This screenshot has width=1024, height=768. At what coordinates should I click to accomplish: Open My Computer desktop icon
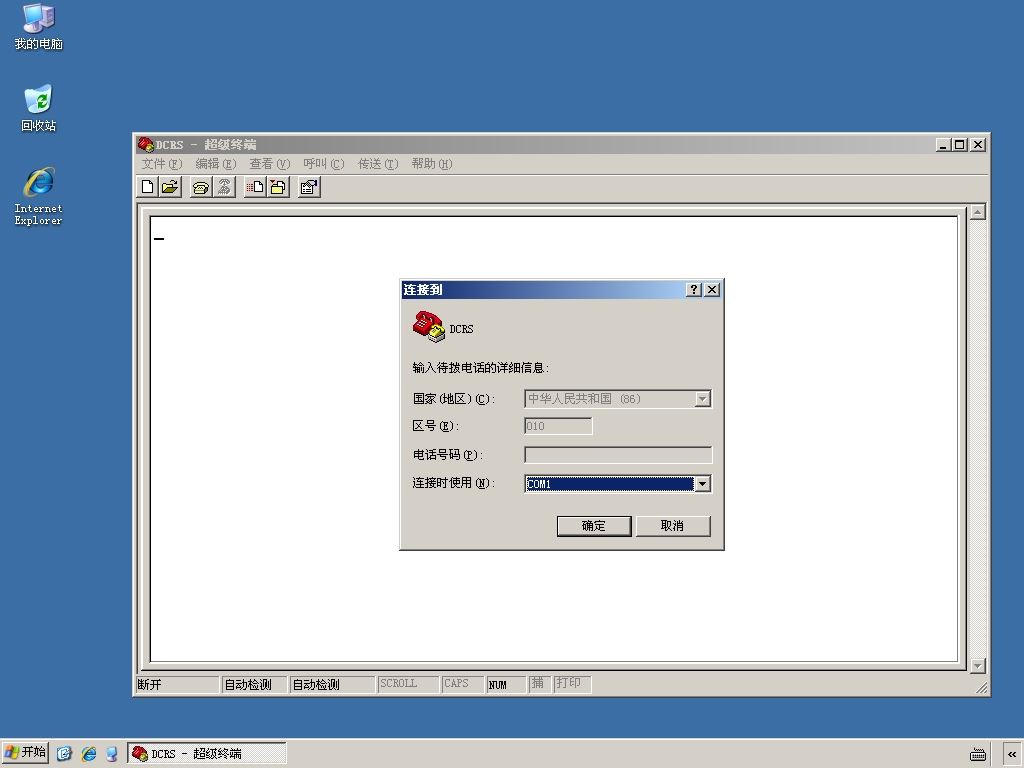pyautogui.click(x=39, y=27)
